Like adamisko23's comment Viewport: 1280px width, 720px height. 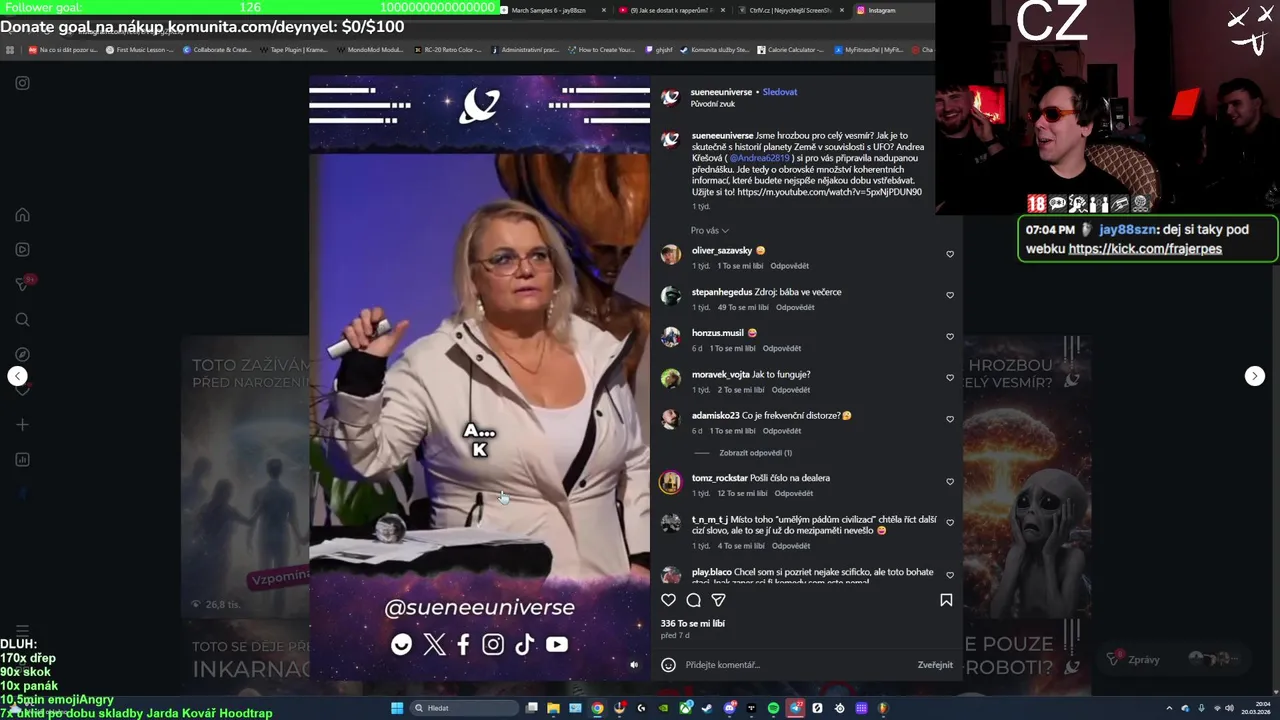[x=950, y=419]
